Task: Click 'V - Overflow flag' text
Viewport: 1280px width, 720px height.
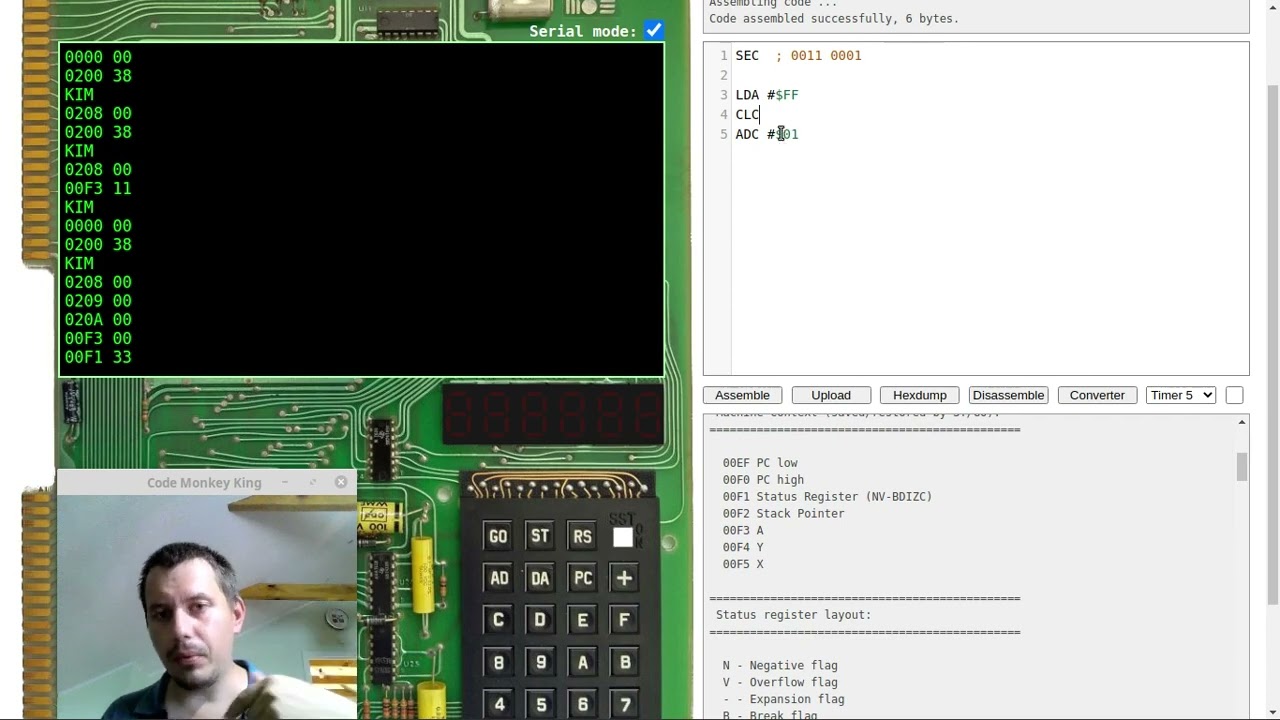Action: pyautogui.click(x=780, y=682)
